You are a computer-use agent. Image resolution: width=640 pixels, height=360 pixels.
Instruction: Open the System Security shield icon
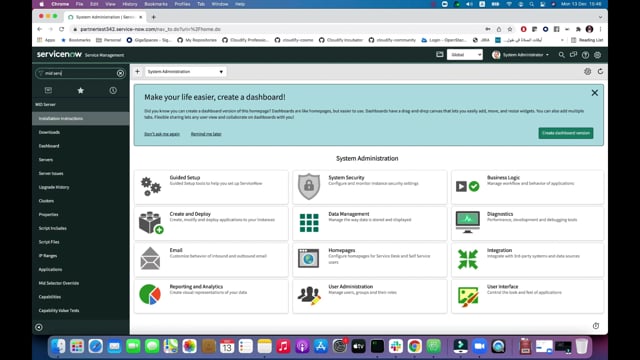point(309,187)
